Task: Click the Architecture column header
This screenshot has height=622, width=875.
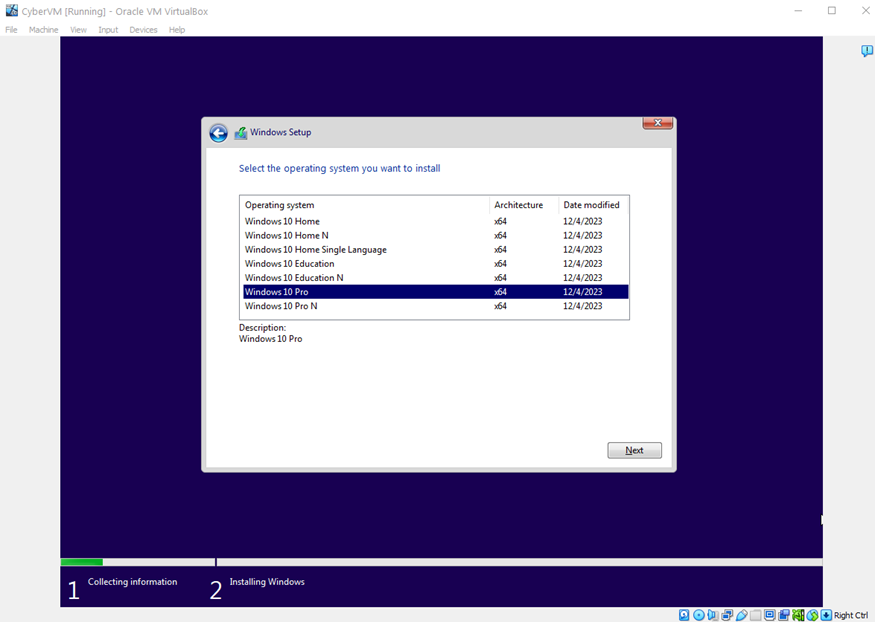Action: pyautogui.click(x=519, y=205)
